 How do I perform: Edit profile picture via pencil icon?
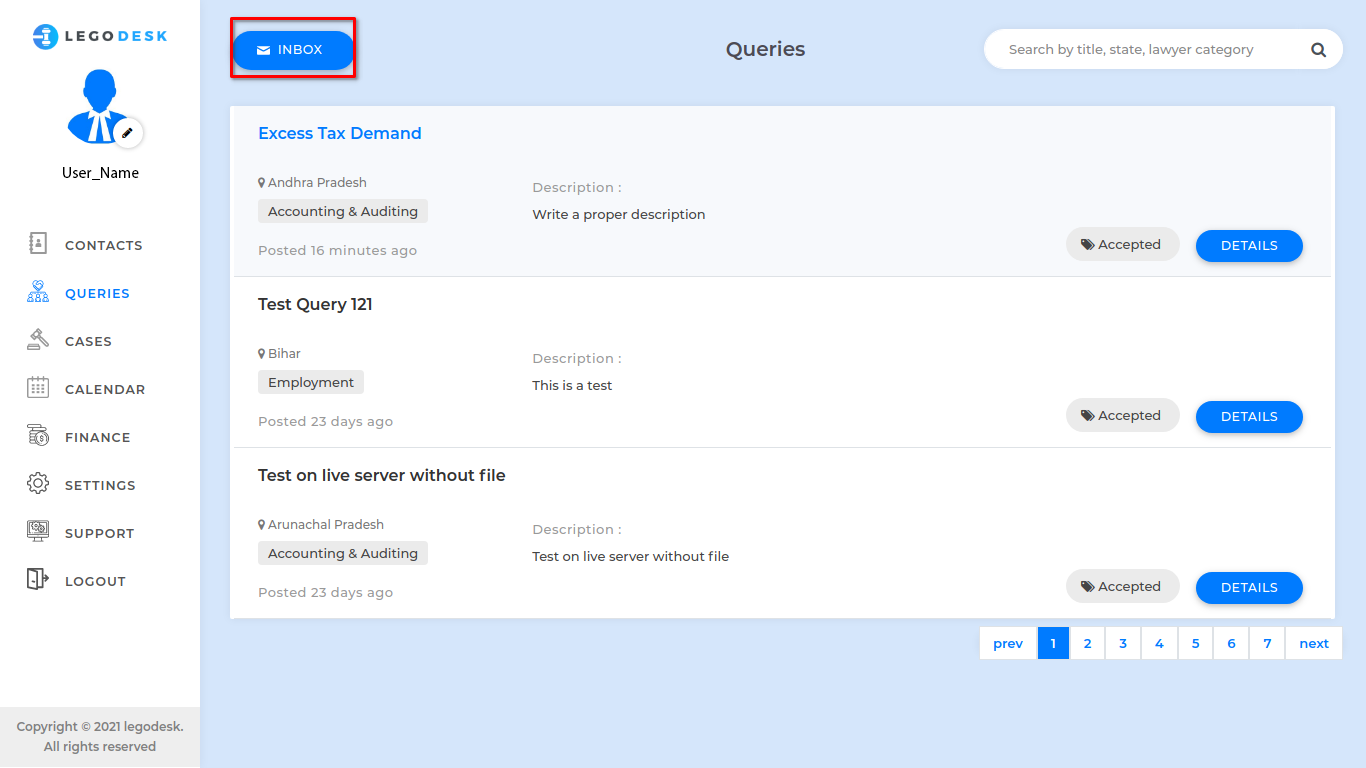point(128,133)
